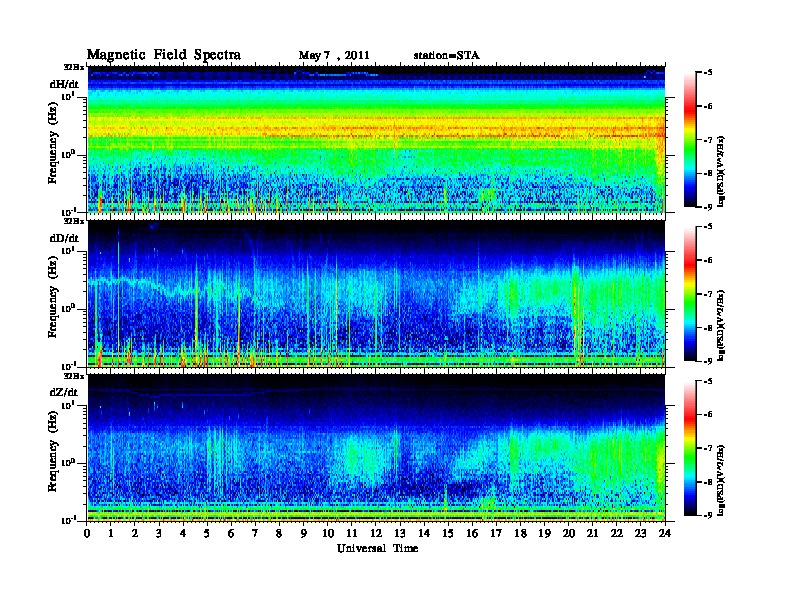
Task: Click the dZ/dt spectrogram plot area
Action: point(376,448)
